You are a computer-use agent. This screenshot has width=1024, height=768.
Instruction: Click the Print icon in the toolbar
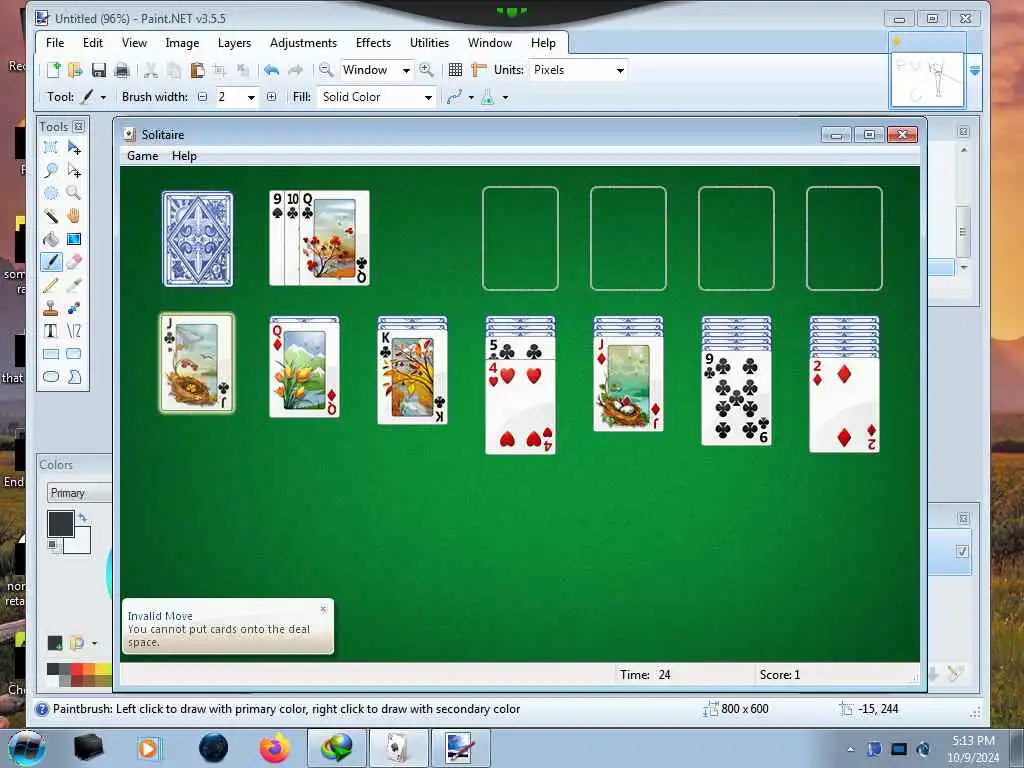(121, 70)
